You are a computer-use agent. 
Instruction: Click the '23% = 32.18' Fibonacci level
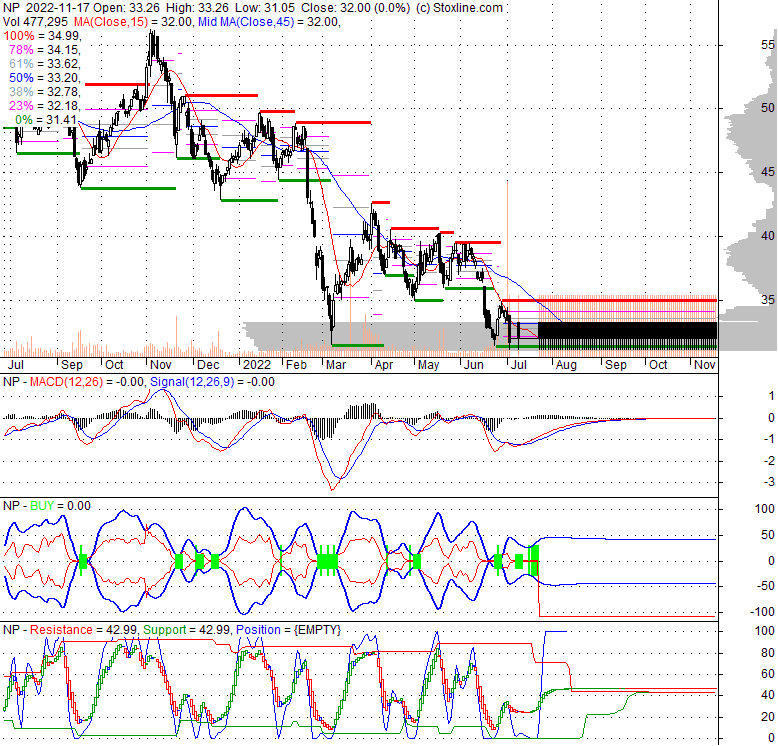click(45, 106)
